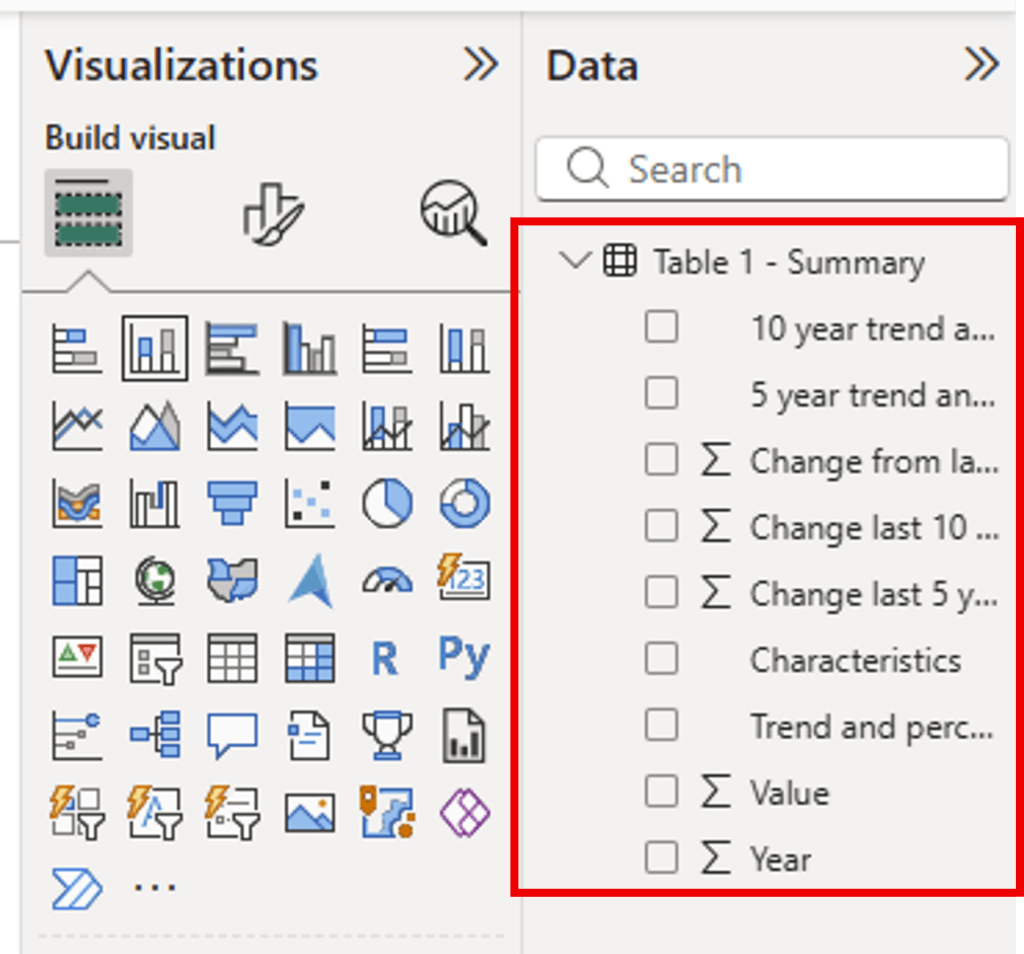Add the Q&A speech bubble visual

point(232,736)
